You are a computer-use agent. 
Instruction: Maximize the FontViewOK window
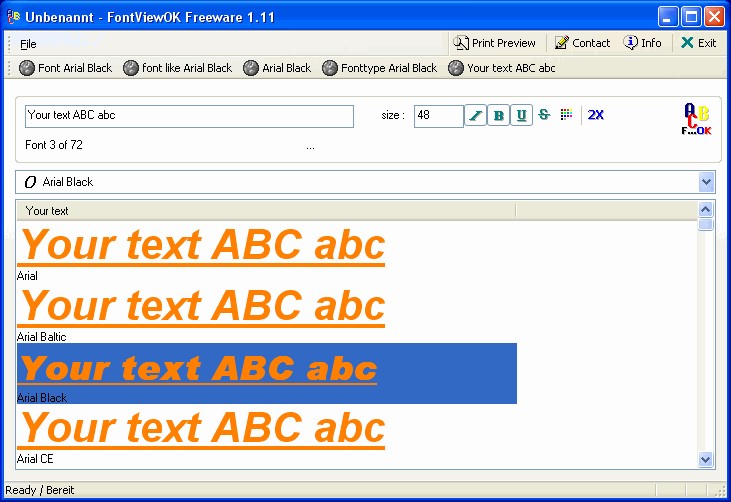click(691, 17)
